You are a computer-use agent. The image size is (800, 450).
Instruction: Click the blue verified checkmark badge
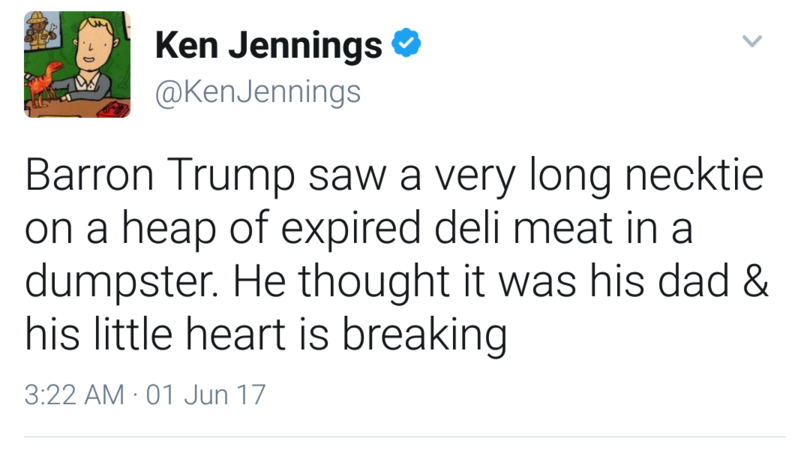404,44
